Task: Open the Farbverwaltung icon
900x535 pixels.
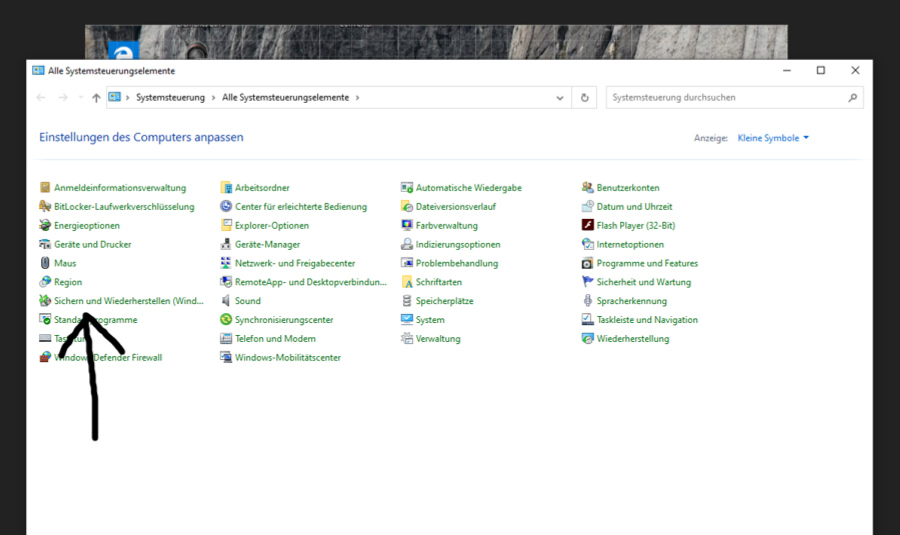Action: [407, 226]
